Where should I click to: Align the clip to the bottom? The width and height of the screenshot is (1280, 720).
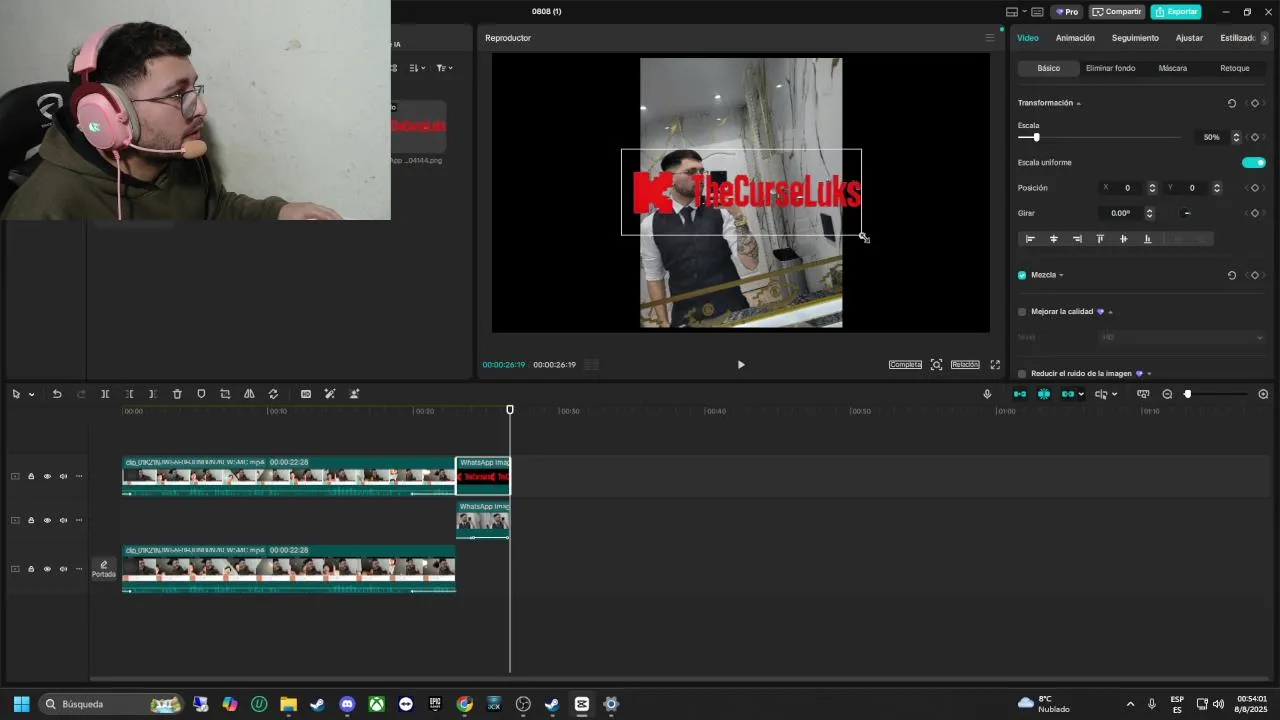click(1147, 239)
